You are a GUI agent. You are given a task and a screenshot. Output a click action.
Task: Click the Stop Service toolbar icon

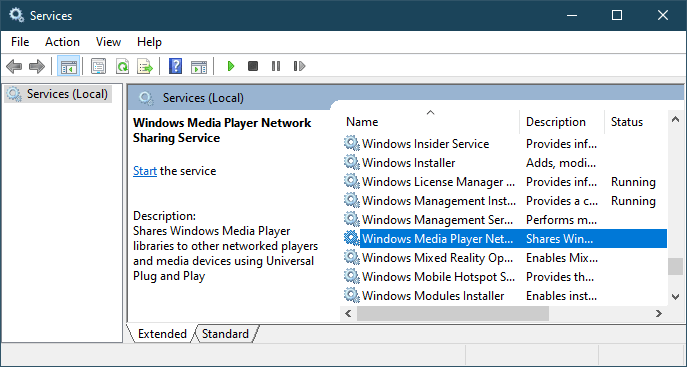coord(253,66)
